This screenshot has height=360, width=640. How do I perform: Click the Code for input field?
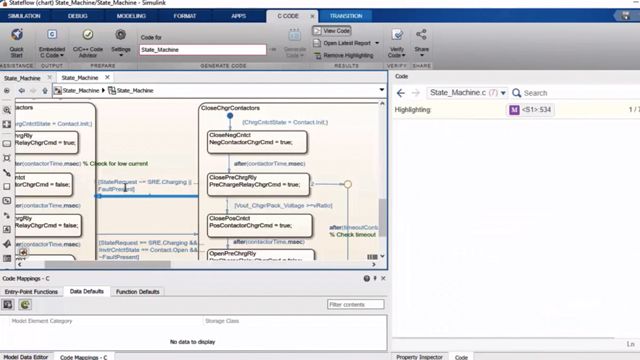(202, 50)
